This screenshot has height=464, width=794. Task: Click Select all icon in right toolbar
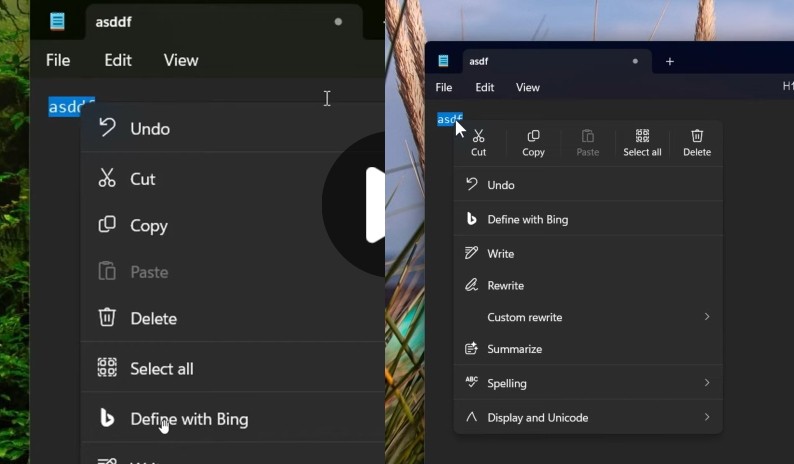[642, 143]
